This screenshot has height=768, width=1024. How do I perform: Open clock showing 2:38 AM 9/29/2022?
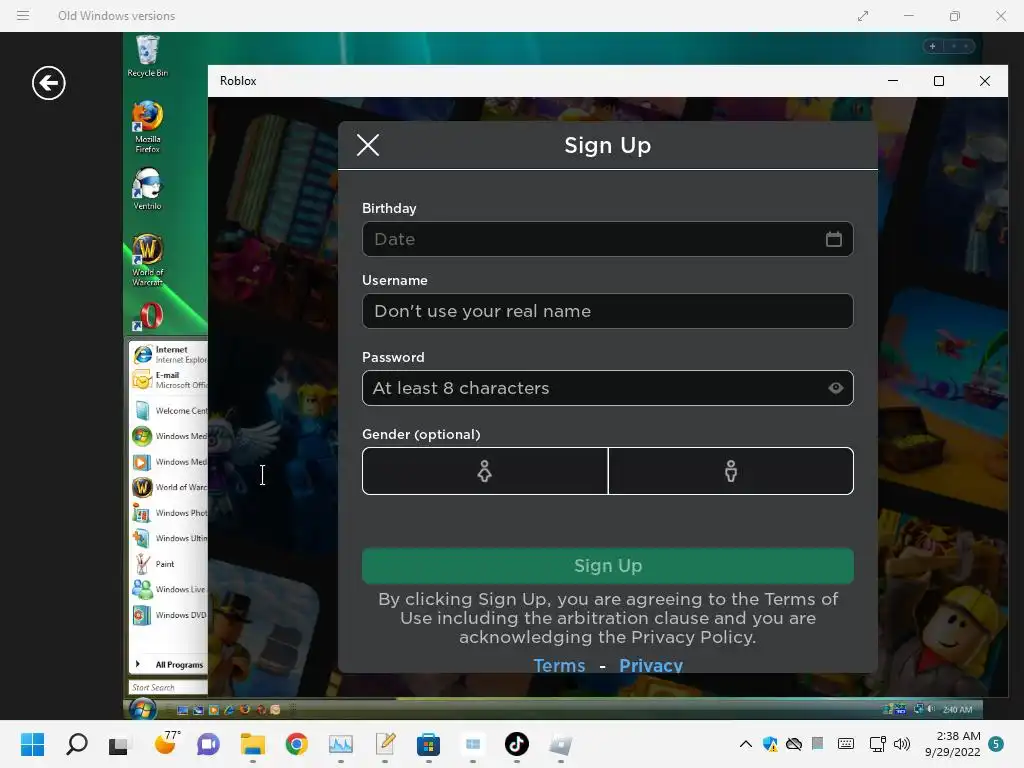point(953,744)
